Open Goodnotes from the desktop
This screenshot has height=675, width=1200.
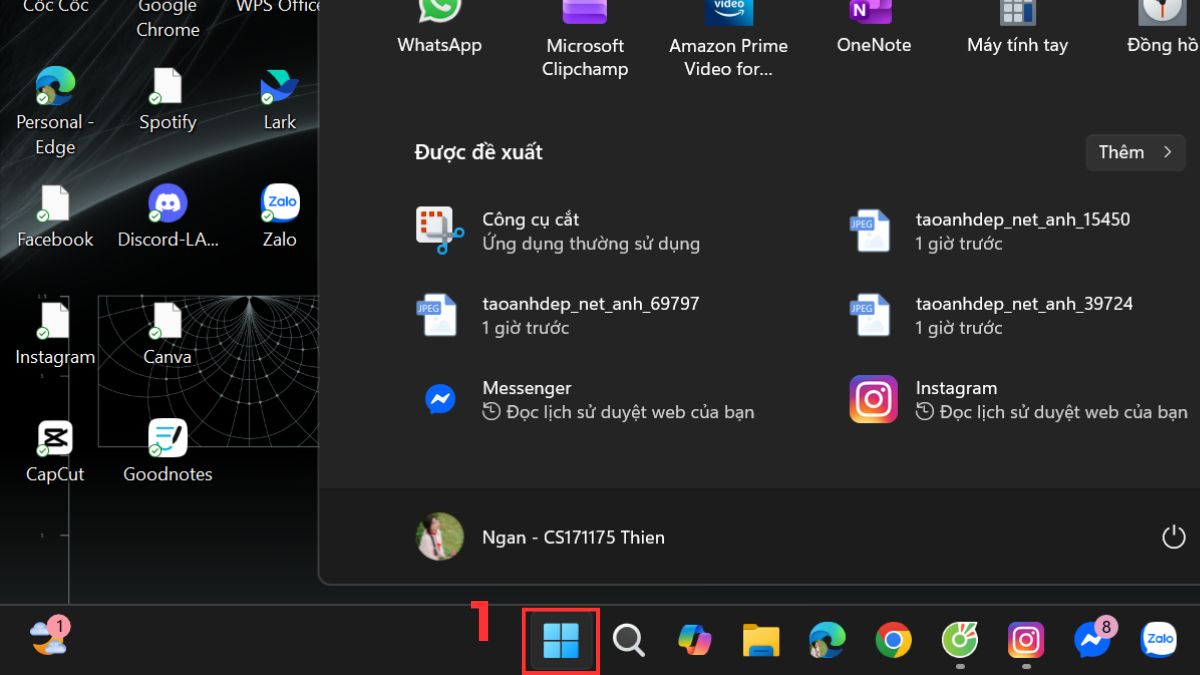tap(167, 445)
